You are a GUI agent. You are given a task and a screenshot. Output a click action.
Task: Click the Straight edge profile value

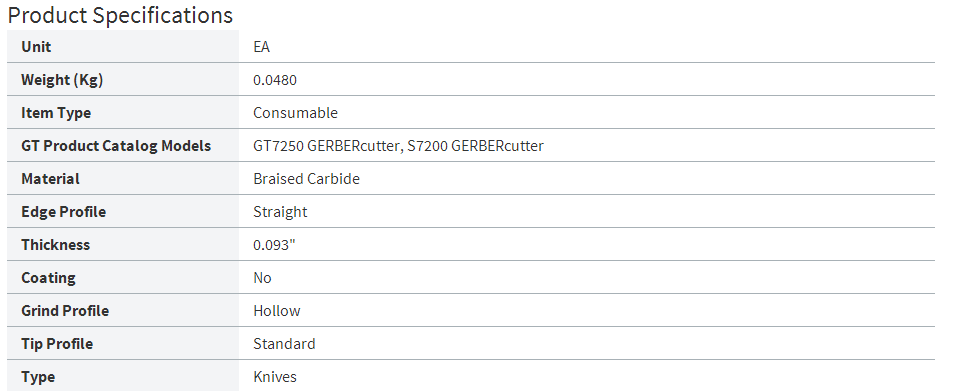(x=281, y=212)
